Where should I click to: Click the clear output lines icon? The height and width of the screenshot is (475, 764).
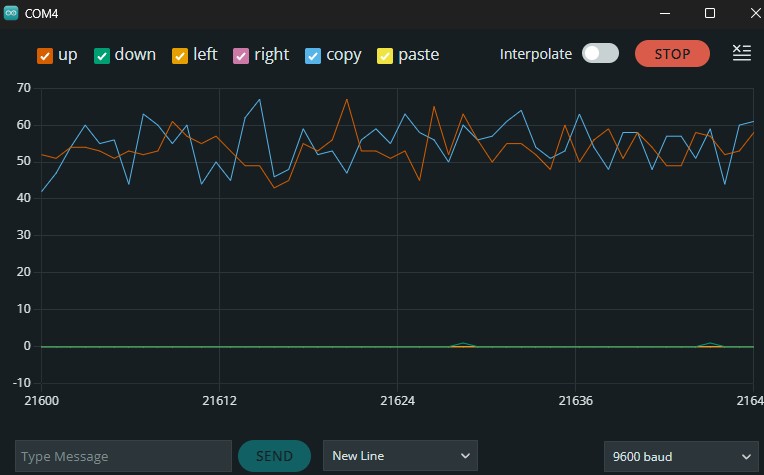coord(742,53)
